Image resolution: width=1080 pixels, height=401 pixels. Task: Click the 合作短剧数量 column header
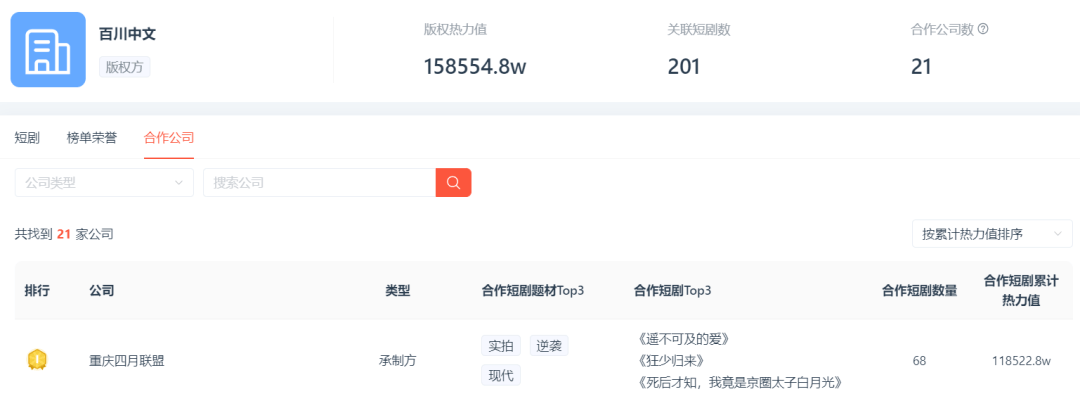pos(919,291)
